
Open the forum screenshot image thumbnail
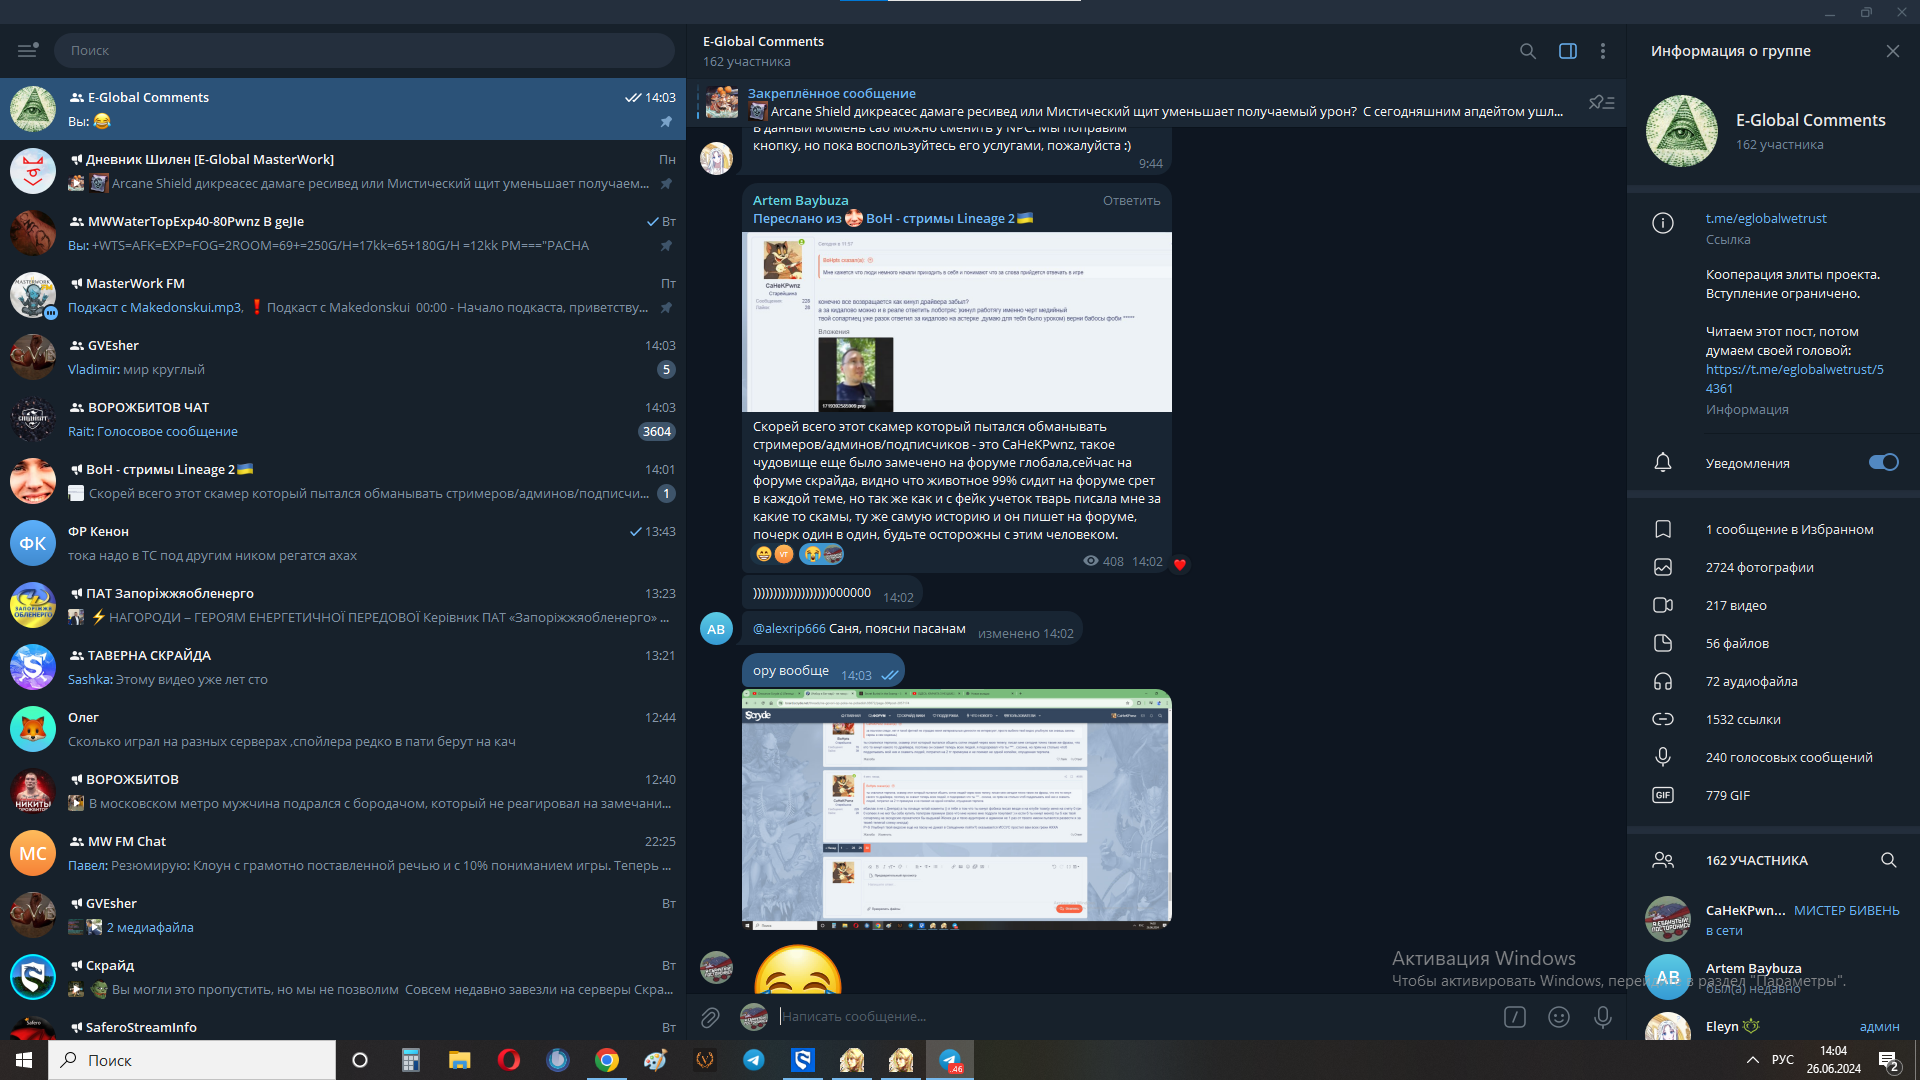(x=956, y=808)
